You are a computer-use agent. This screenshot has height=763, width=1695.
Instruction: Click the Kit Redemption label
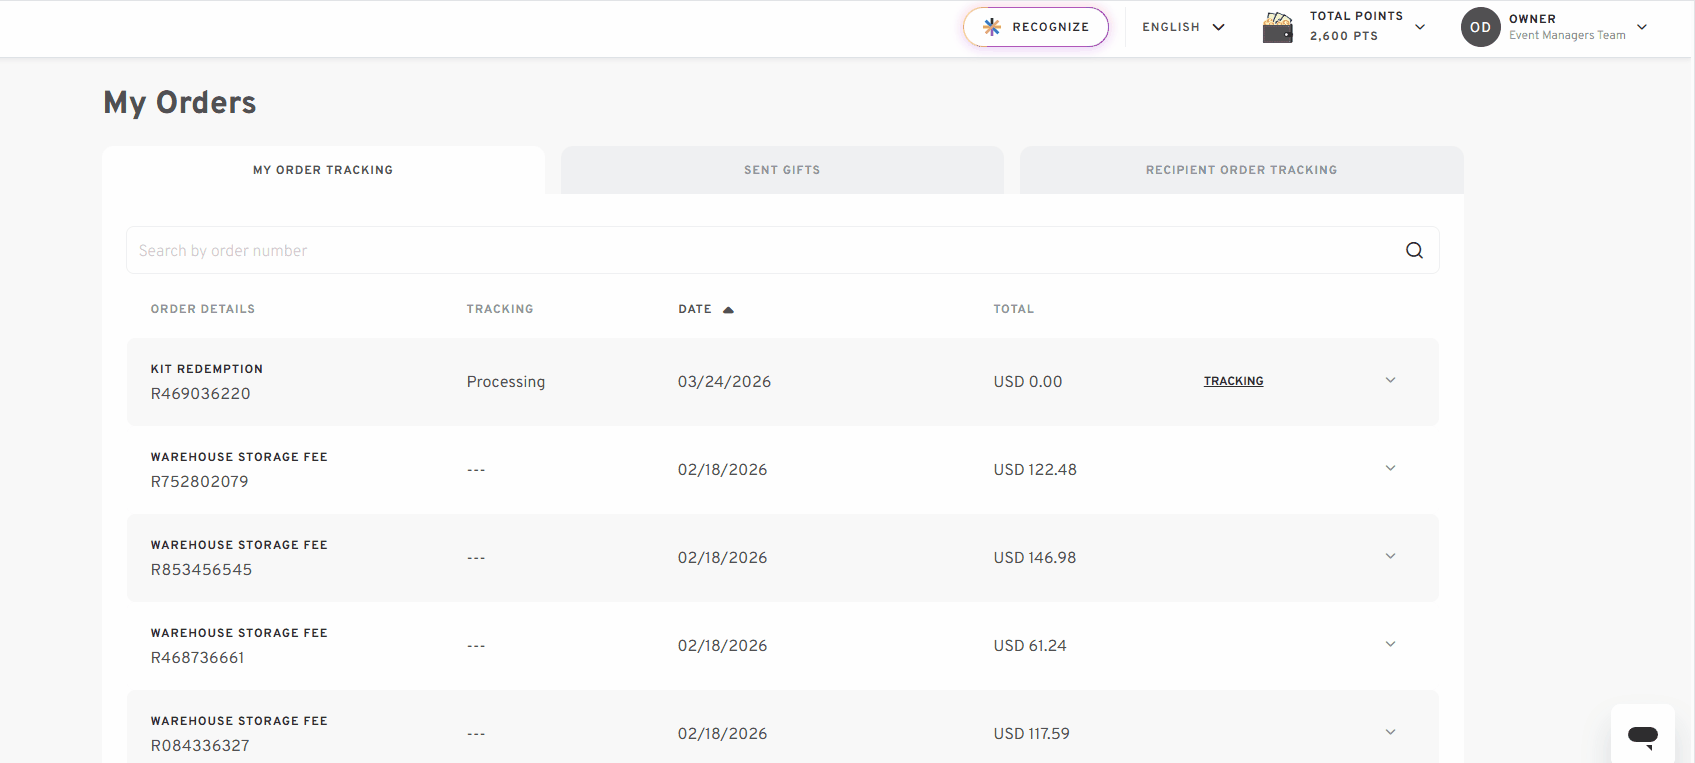click(x=207, y=369)
